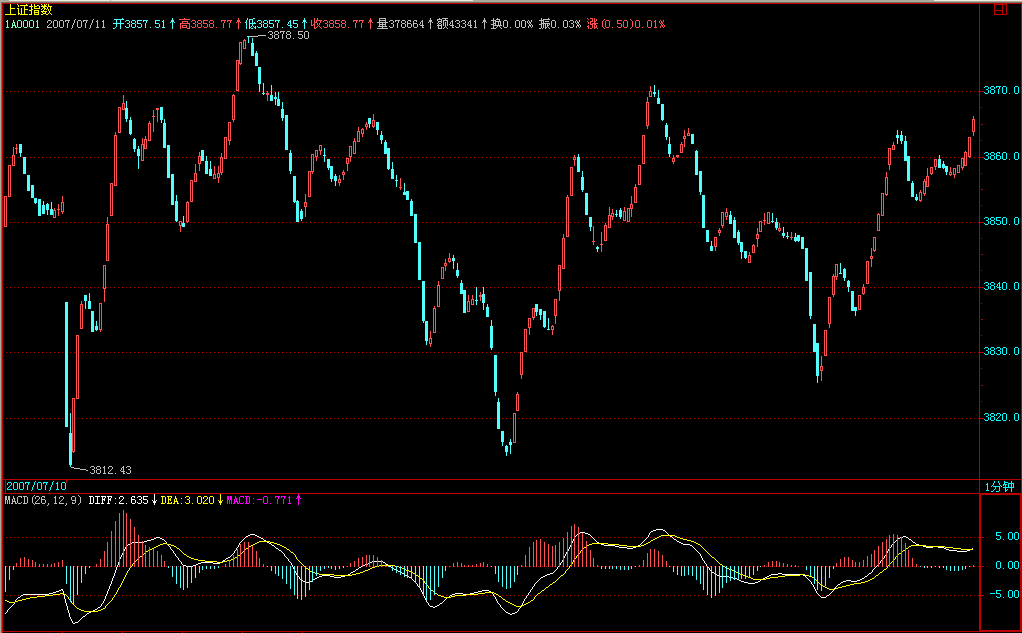1022x633 pixels.
Task: Click the 3878.50 peak price label
Action: 288,35
